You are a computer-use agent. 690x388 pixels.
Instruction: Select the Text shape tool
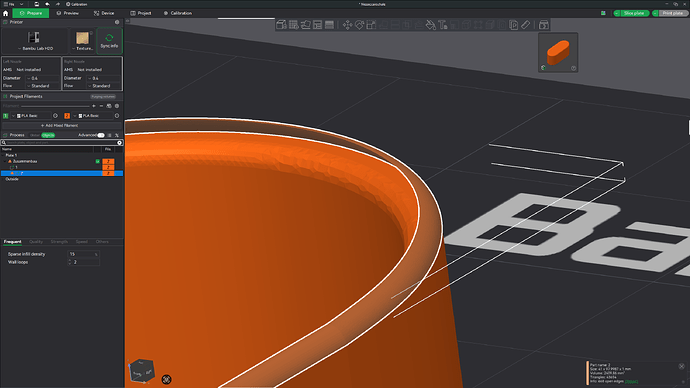(443, 25)
